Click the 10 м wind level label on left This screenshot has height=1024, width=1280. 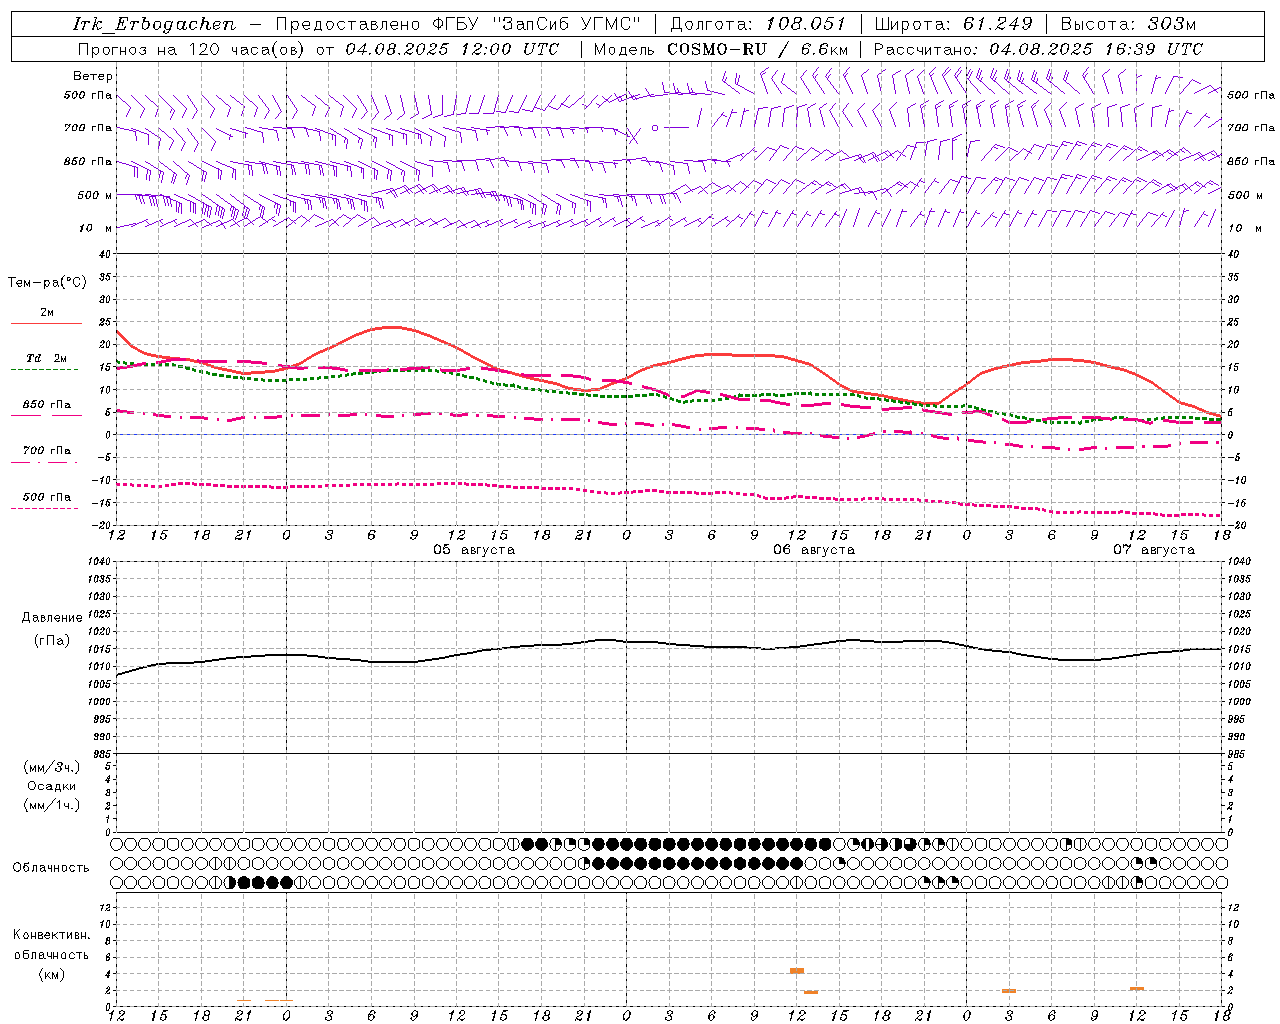(97, 229)
